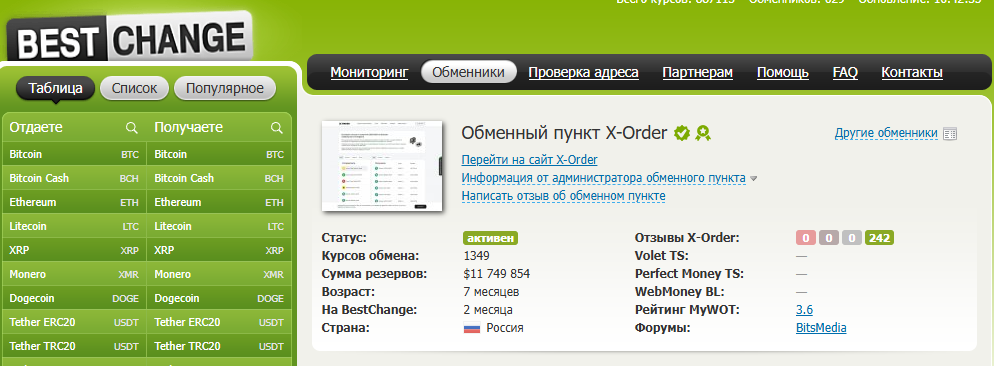This screenshot has width=994, height=366.
Task: Open the Другие обменники link
Action: coord(886,133)
